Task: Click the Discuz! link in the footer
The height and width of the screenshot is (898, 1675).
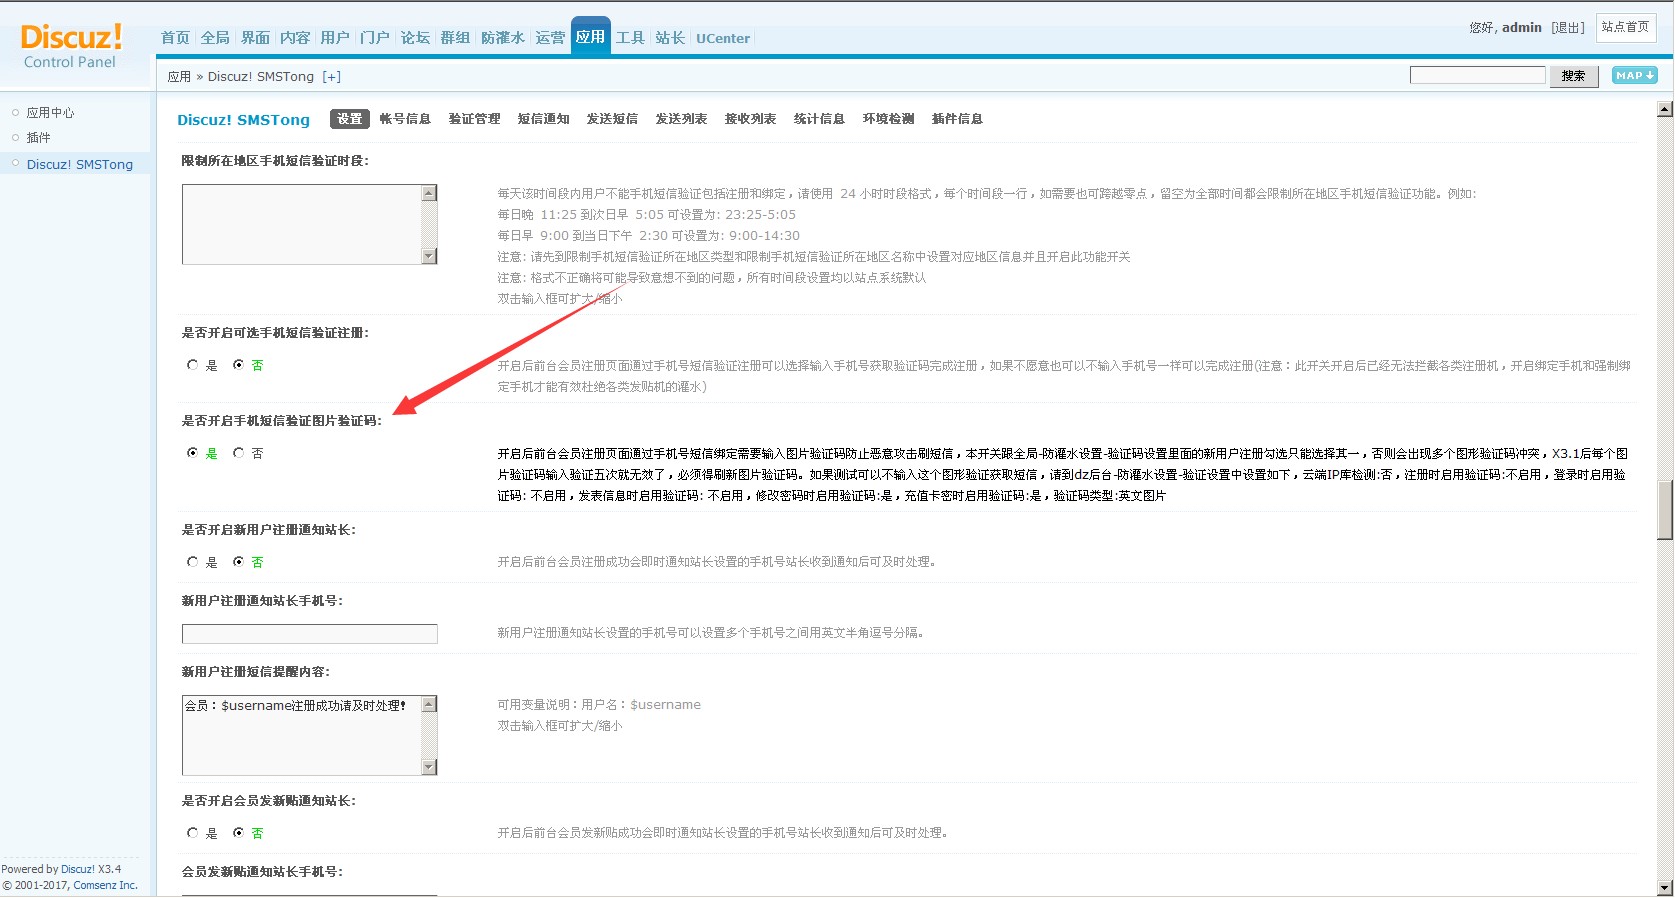Action: (78, 869)
